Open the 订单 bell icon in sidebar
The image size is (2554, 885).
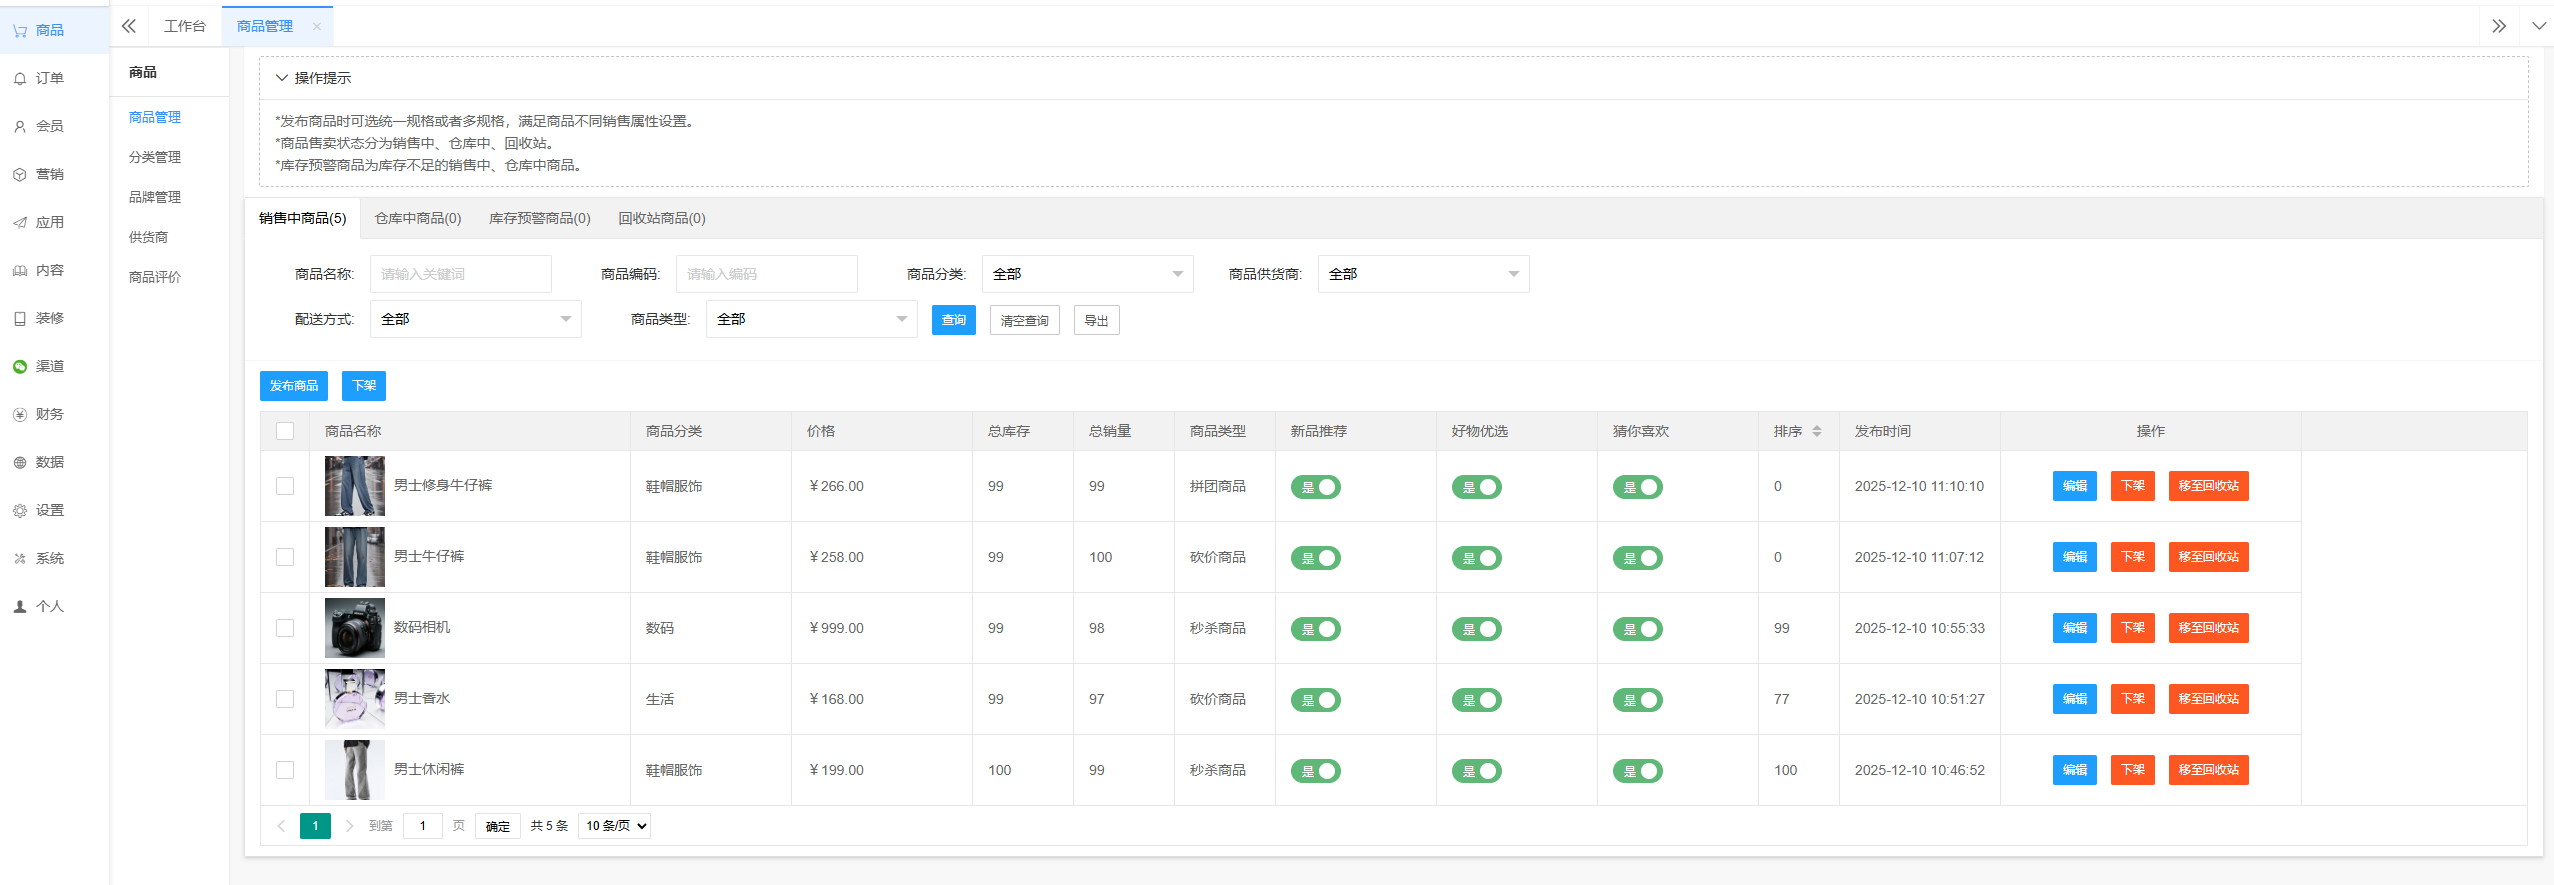click(x=20, y=79)
